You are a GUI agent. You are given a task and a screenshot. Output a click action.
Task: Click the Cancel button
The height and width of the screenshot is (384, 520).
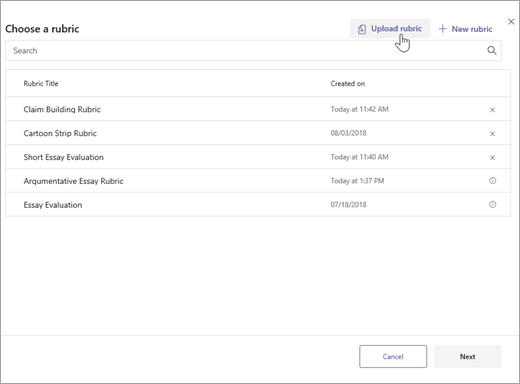393,356
